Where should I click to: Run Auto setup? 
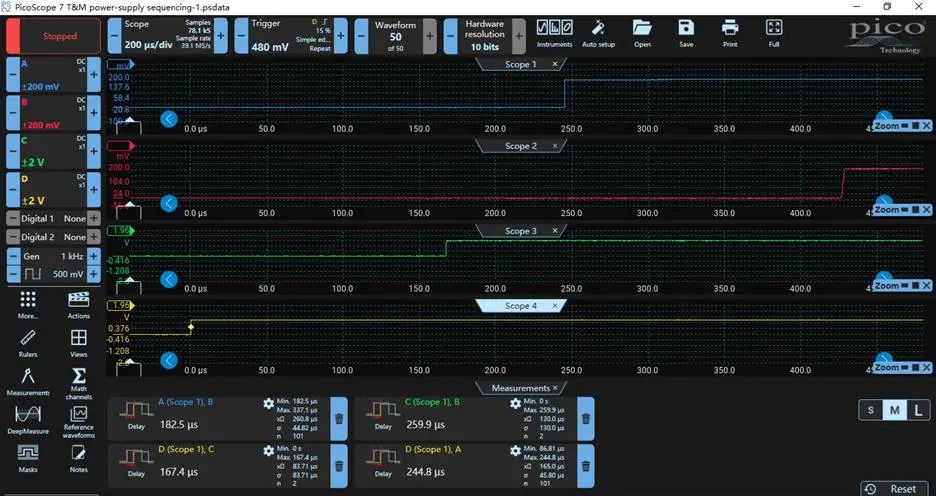pos(598,33)
